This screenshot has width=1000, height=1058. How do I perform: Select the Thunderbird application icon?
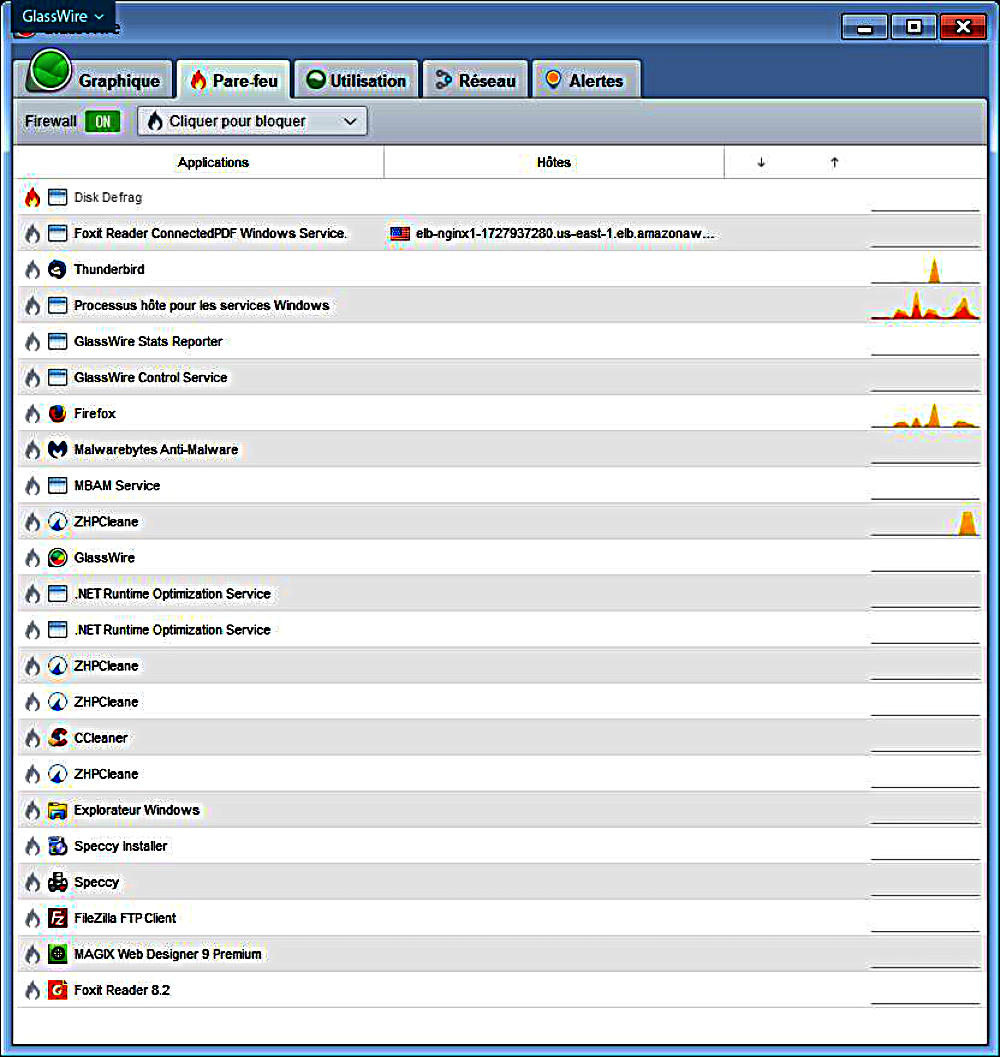click(x=58, y=270)
